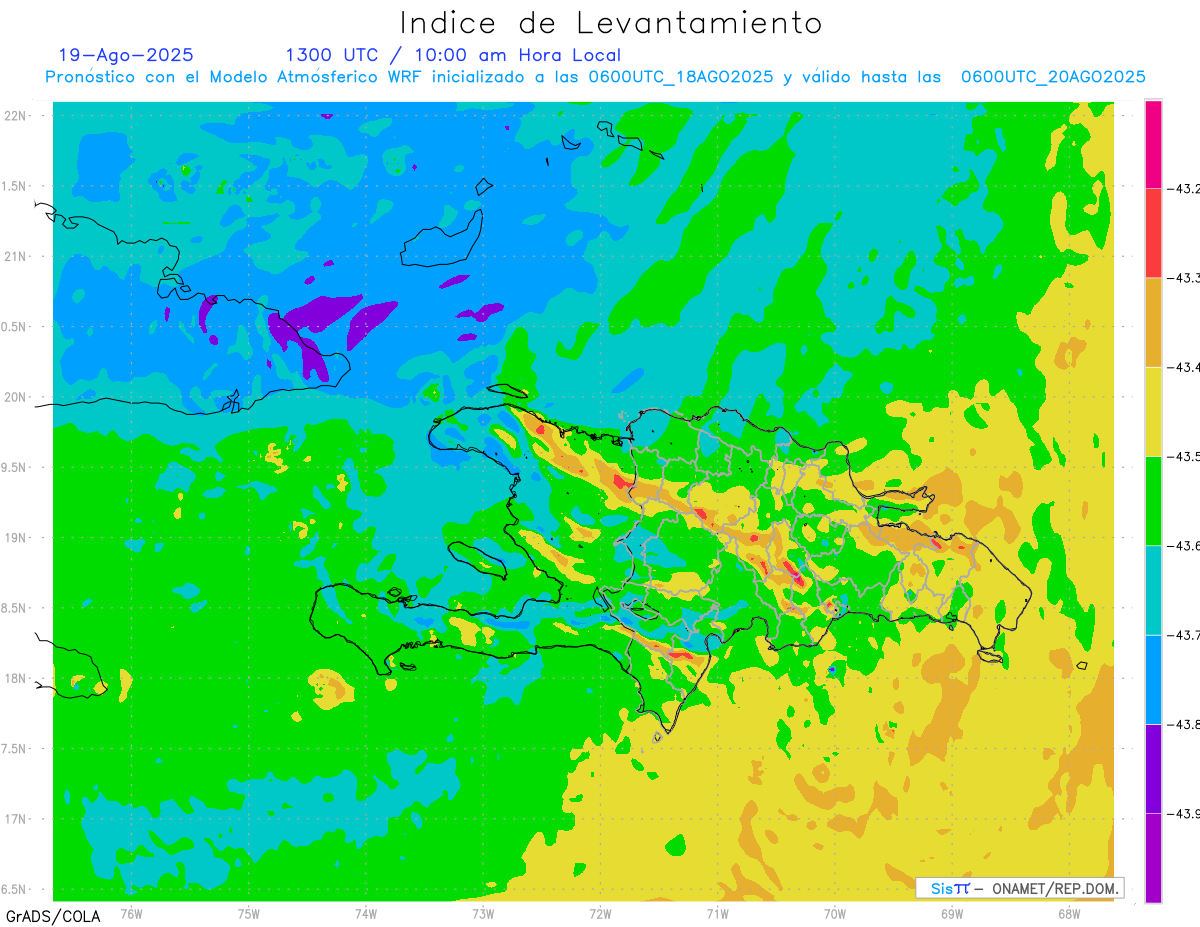Click the legend value '-43.7'
Image resolution: width=1200 pixels, height=927 pixels.
[1184, 634]
